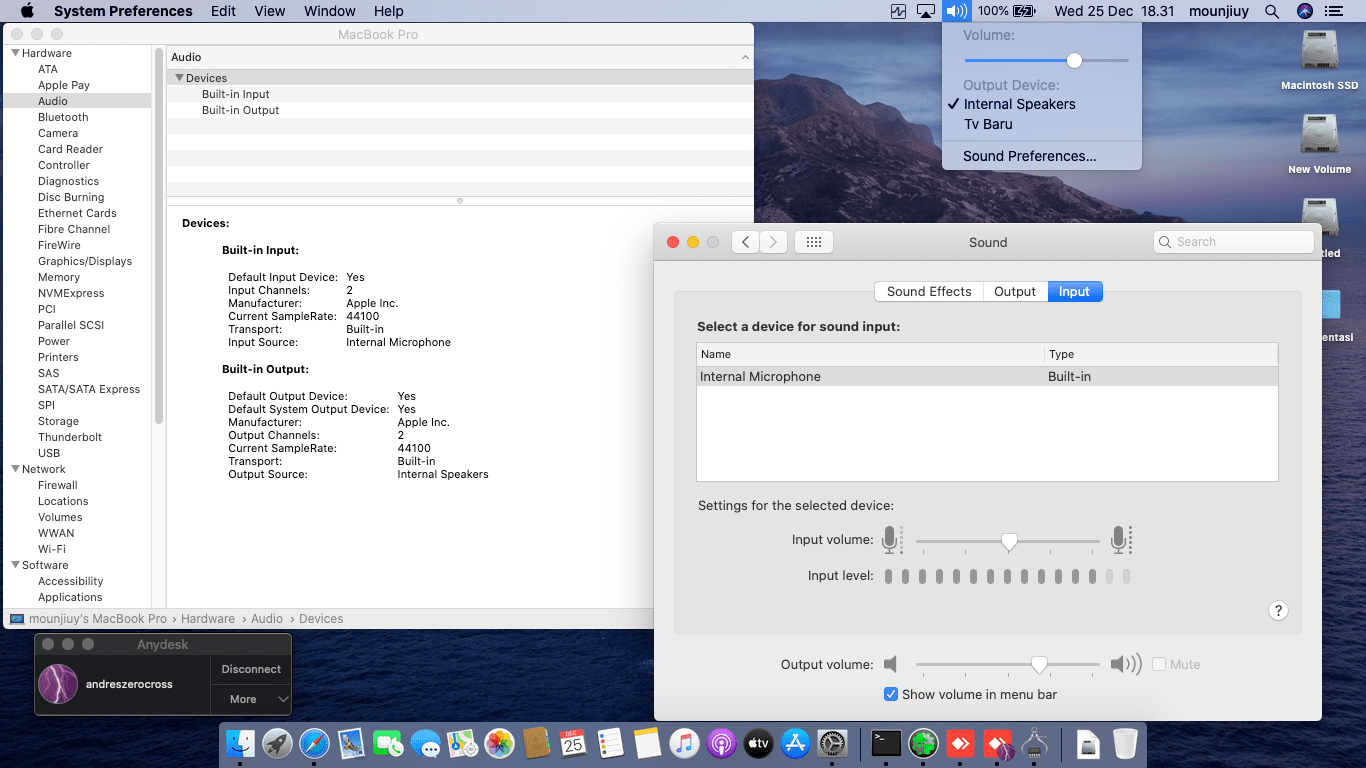Open the AirPlay display menu bar icon
Image resolution: width=1366 pixels, height=768 pixels.
(926, 11)
